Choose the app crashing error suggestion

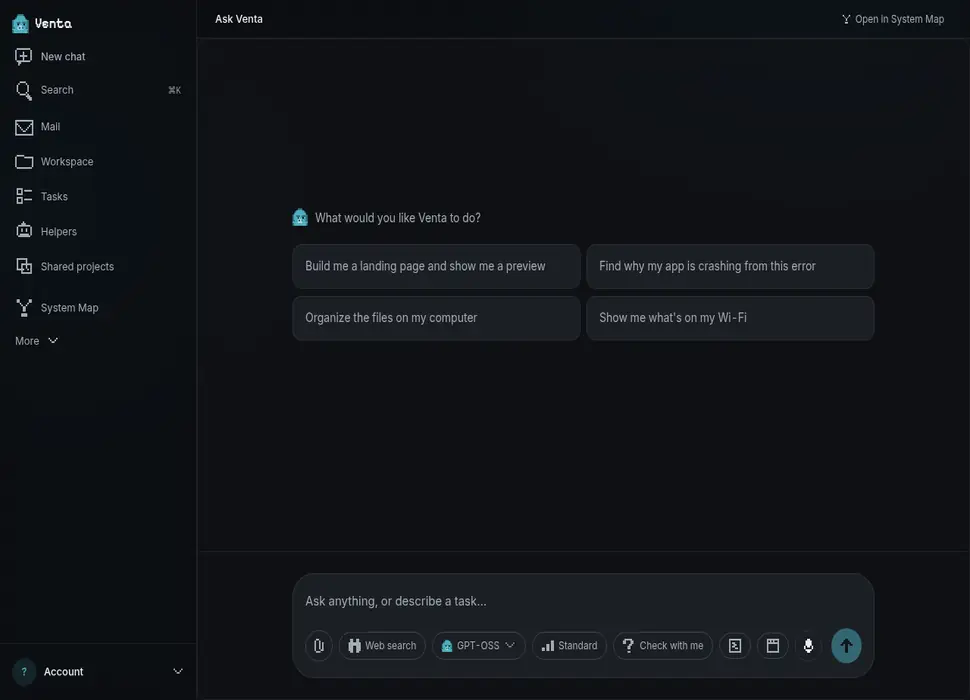[730, 267]
